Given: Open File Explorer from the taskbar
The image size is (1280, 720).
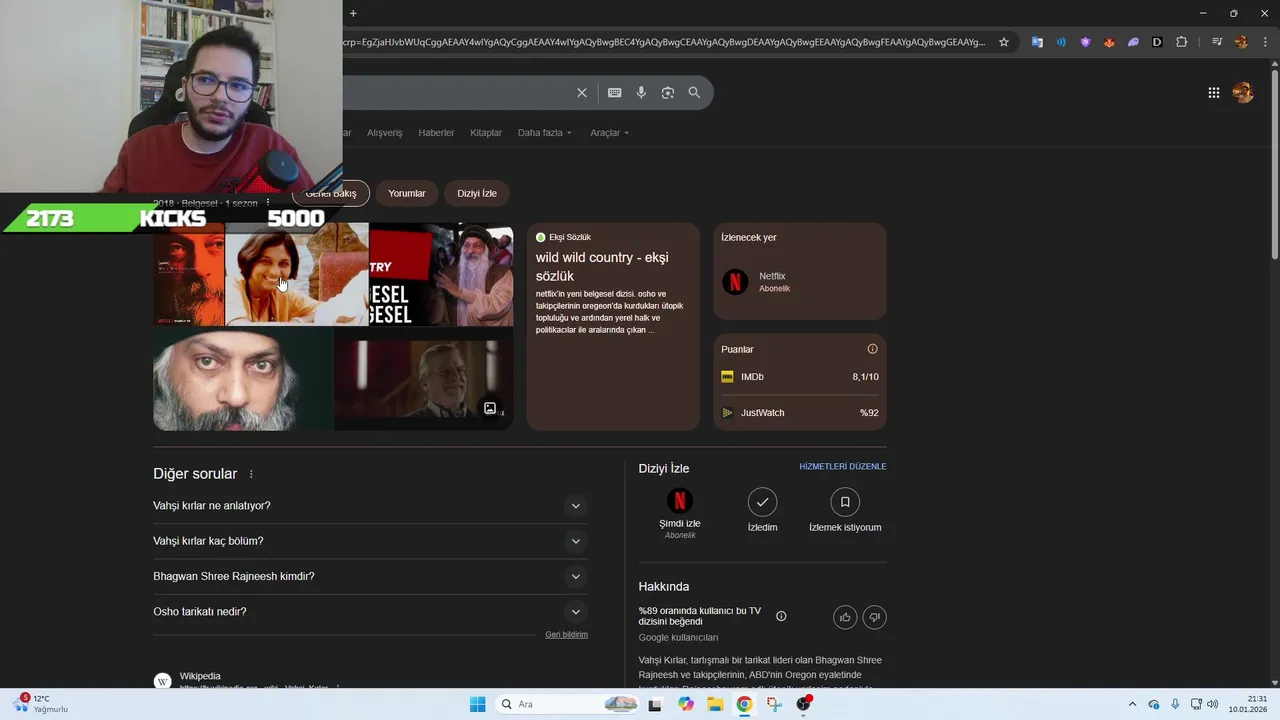Looking at the screenshot, I should click(715, 704).
